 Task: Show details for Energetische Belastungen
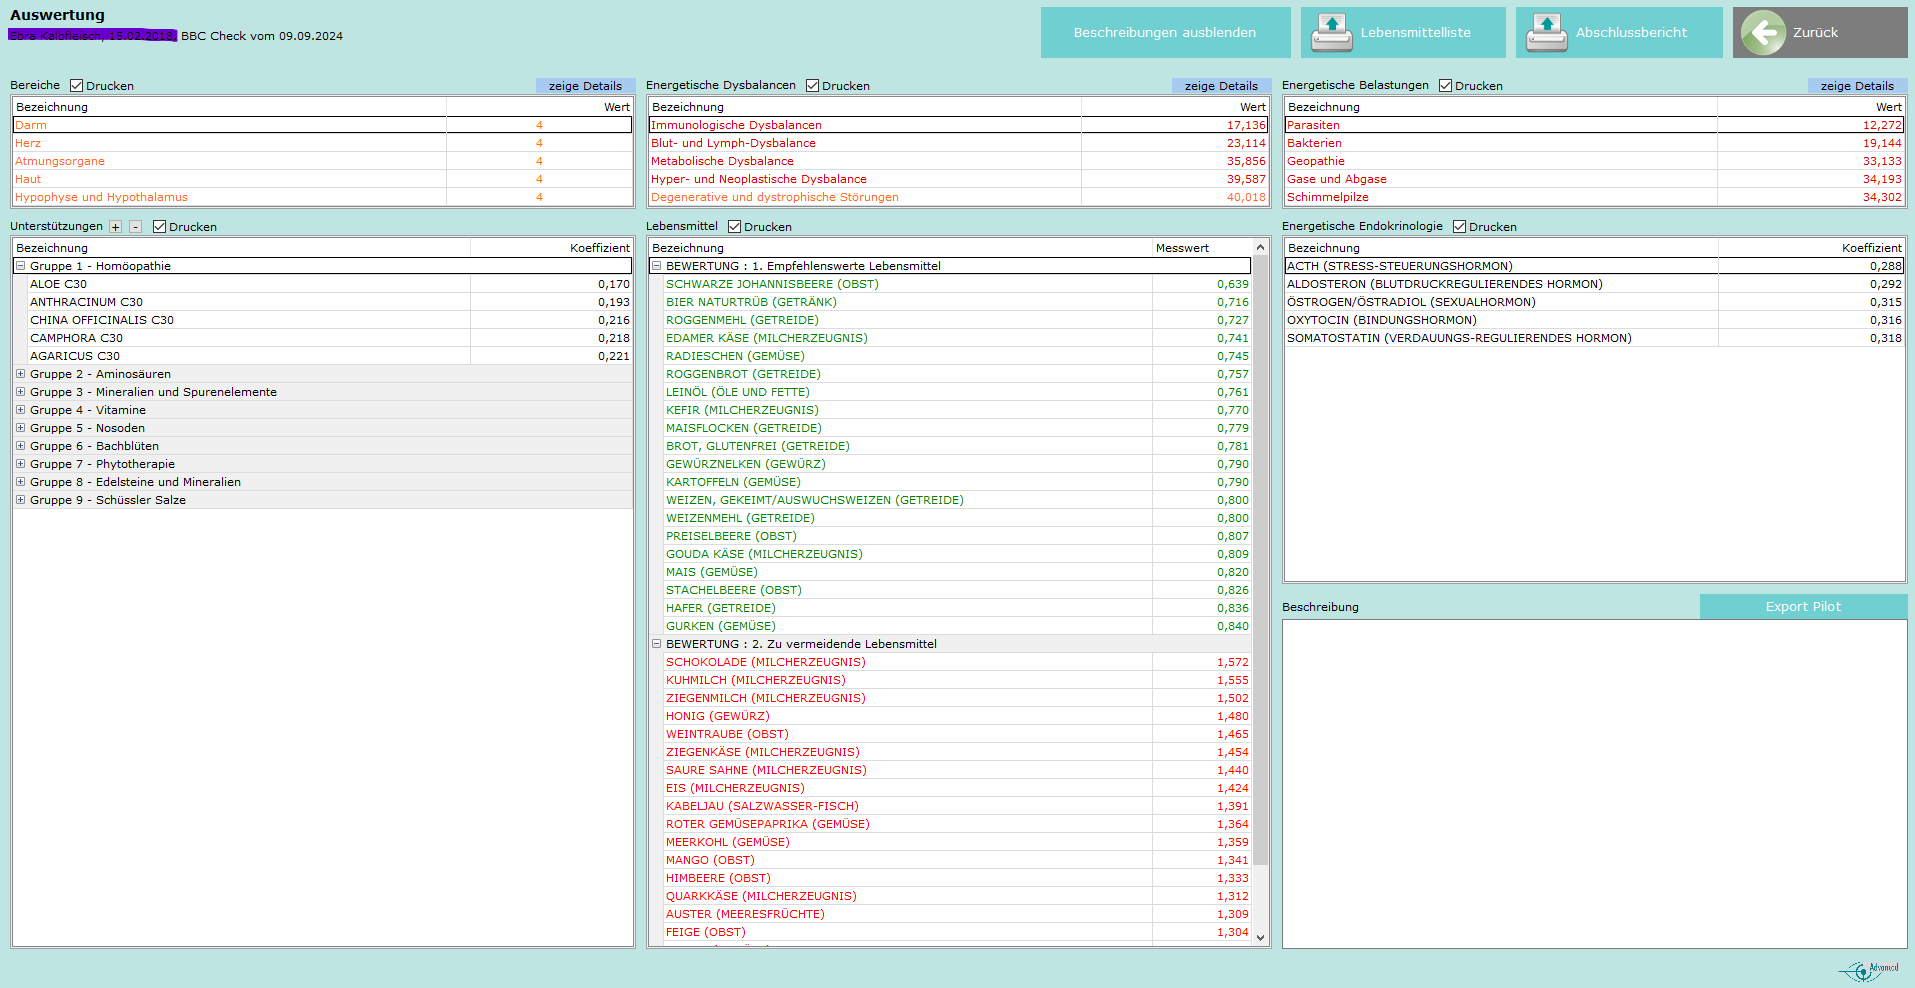[x=1857, y=86]
